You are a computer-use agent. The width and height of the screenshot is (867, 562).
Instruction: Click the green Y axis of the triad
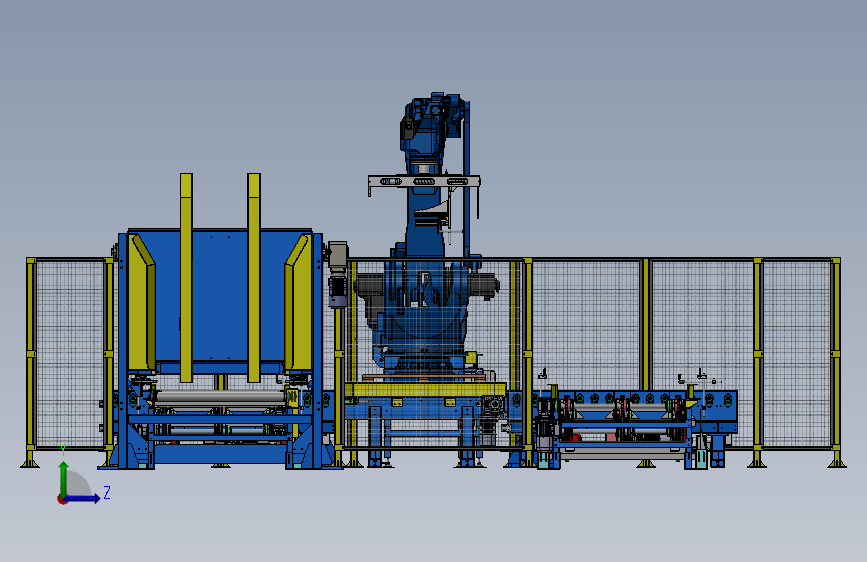click(x=64, y=478)
